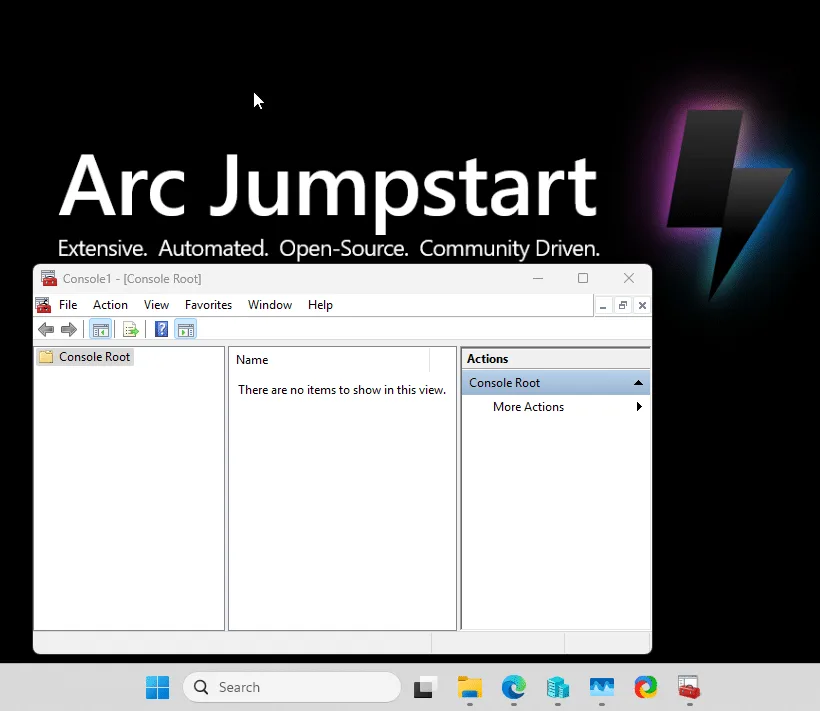Open the View menu

coord(156,305)
